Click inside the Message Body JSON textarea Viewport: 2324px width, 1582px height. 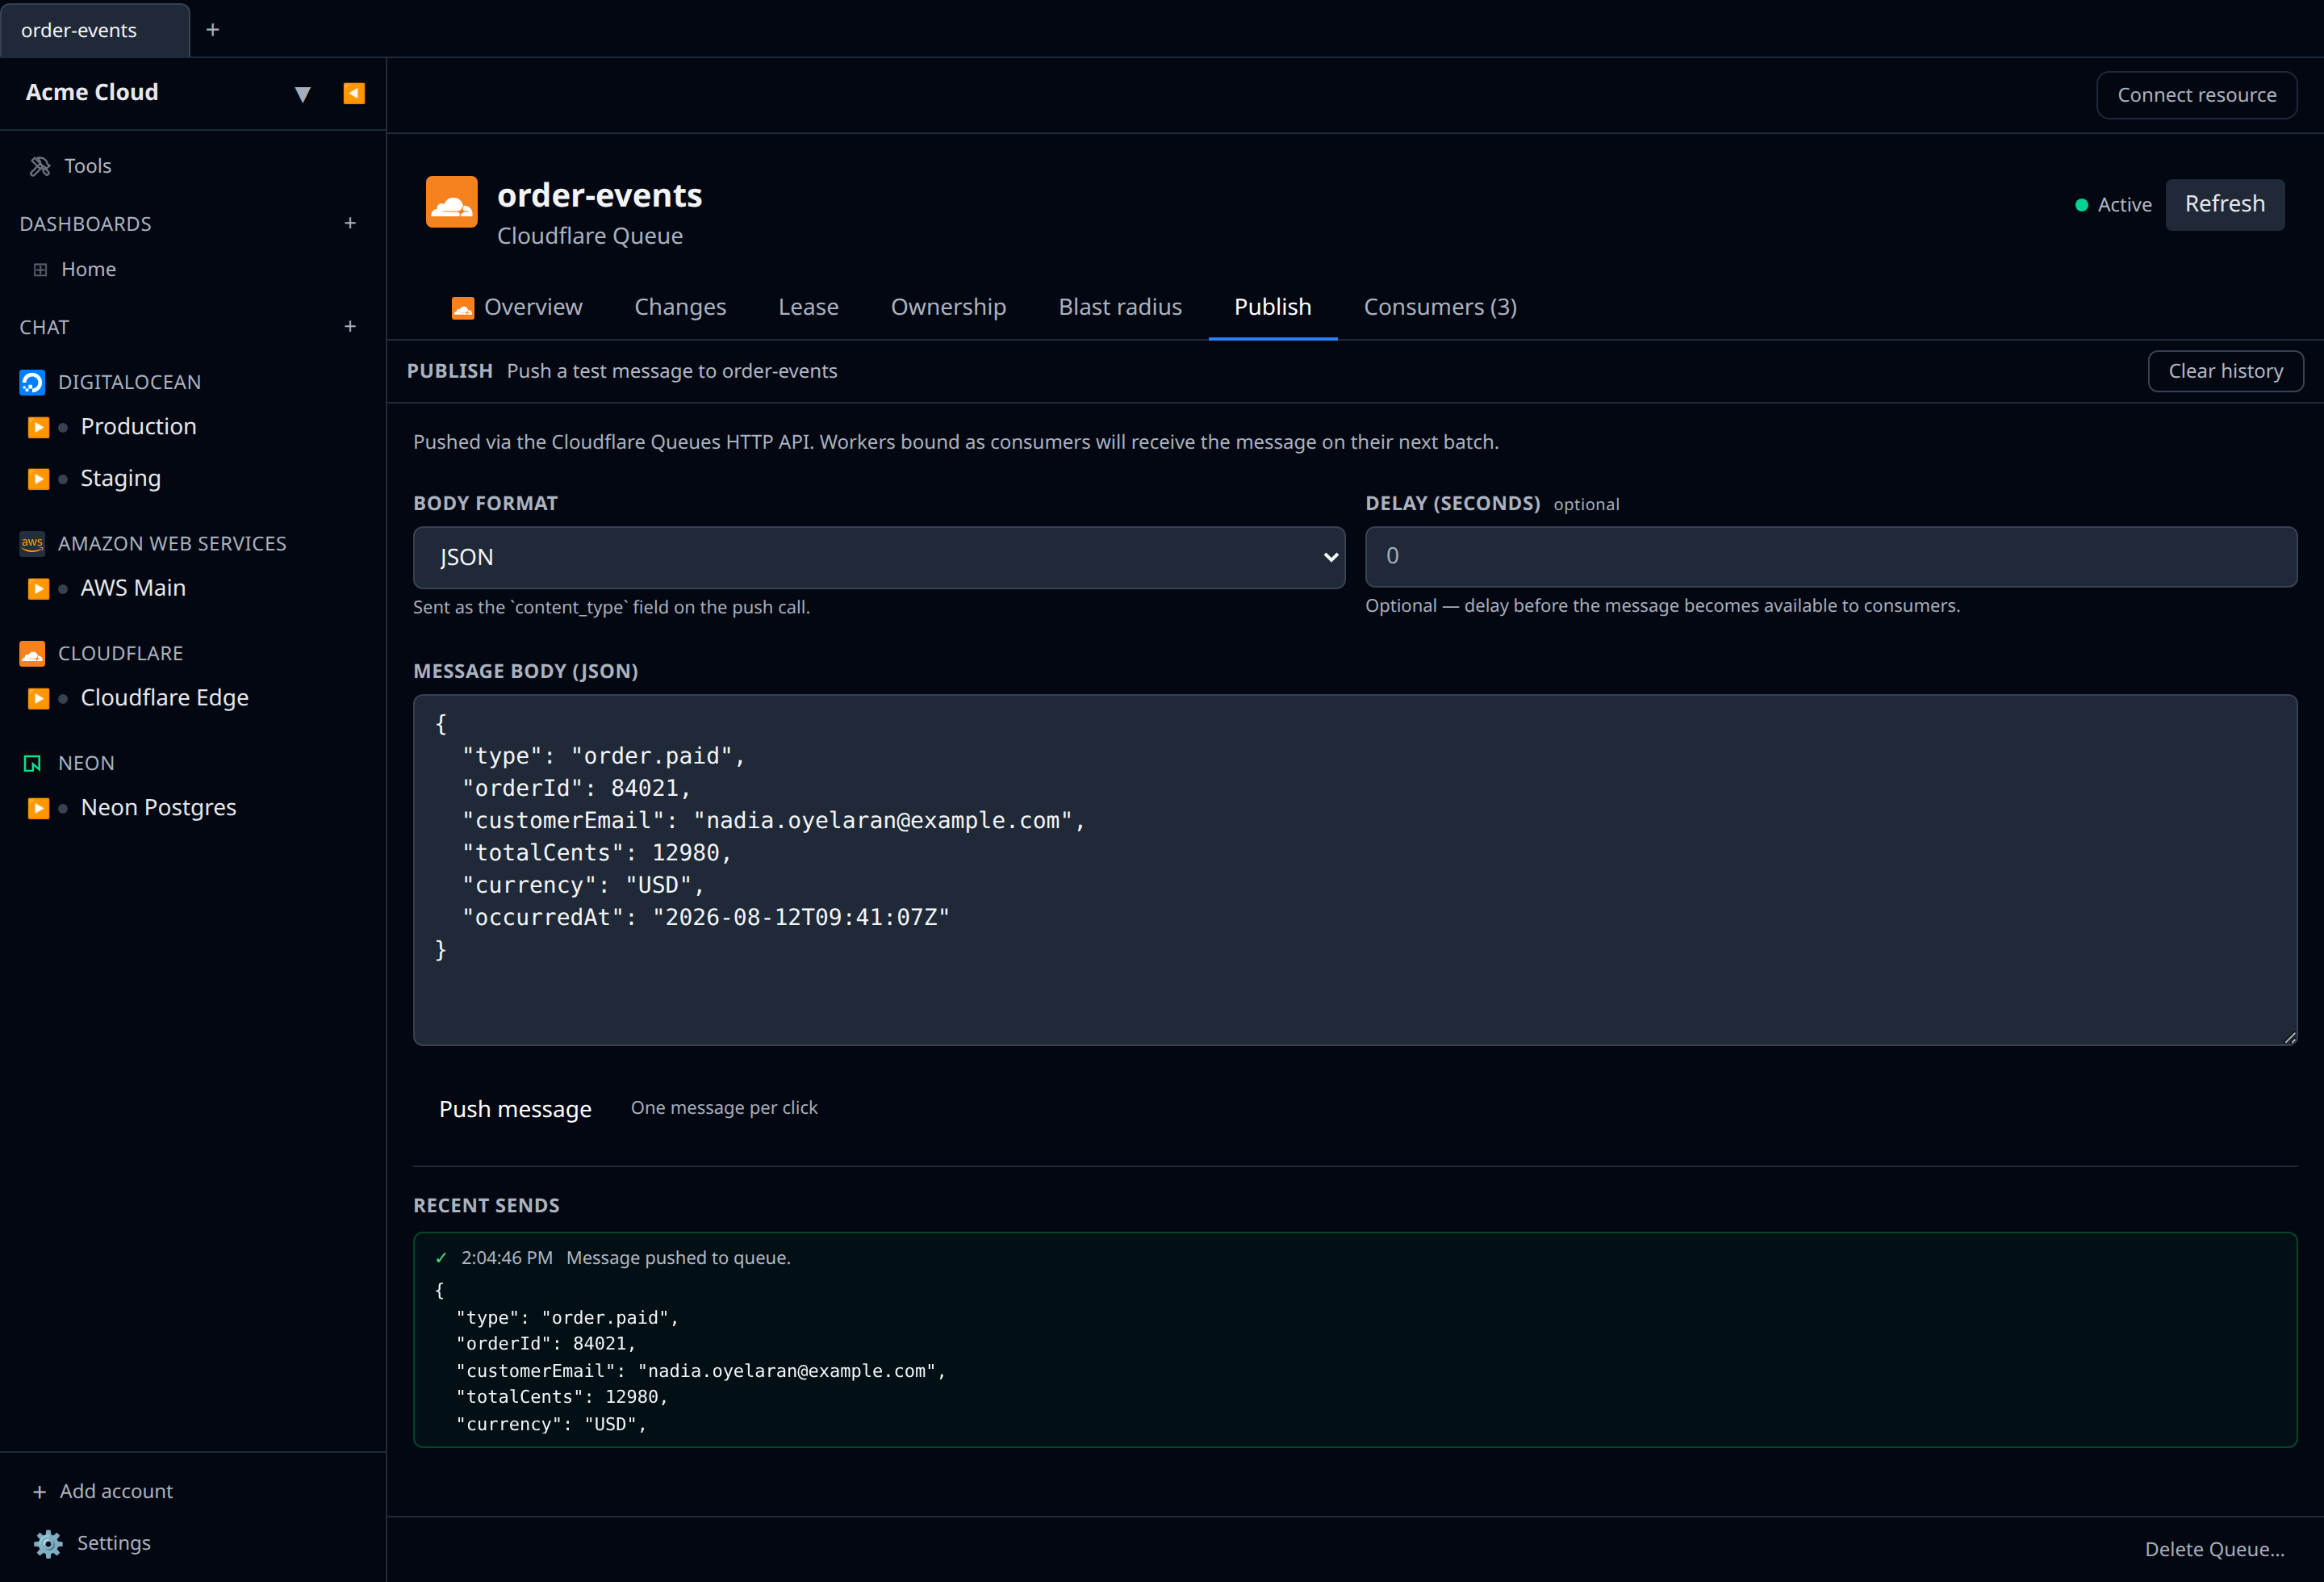point(1355,870)
